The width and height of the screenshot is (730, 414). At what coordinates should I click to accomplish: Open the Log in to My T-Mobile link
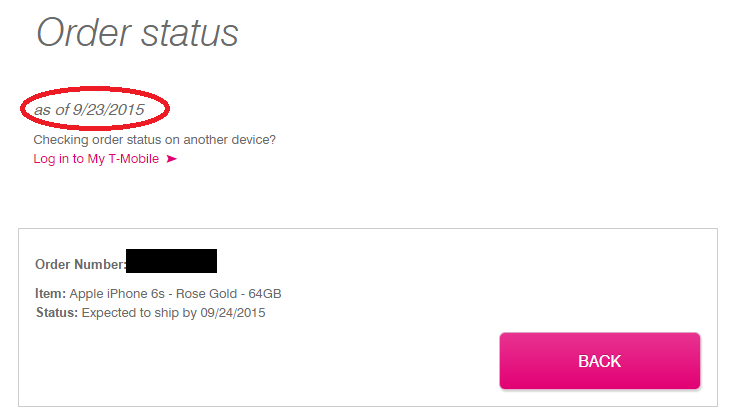point(96,159)
